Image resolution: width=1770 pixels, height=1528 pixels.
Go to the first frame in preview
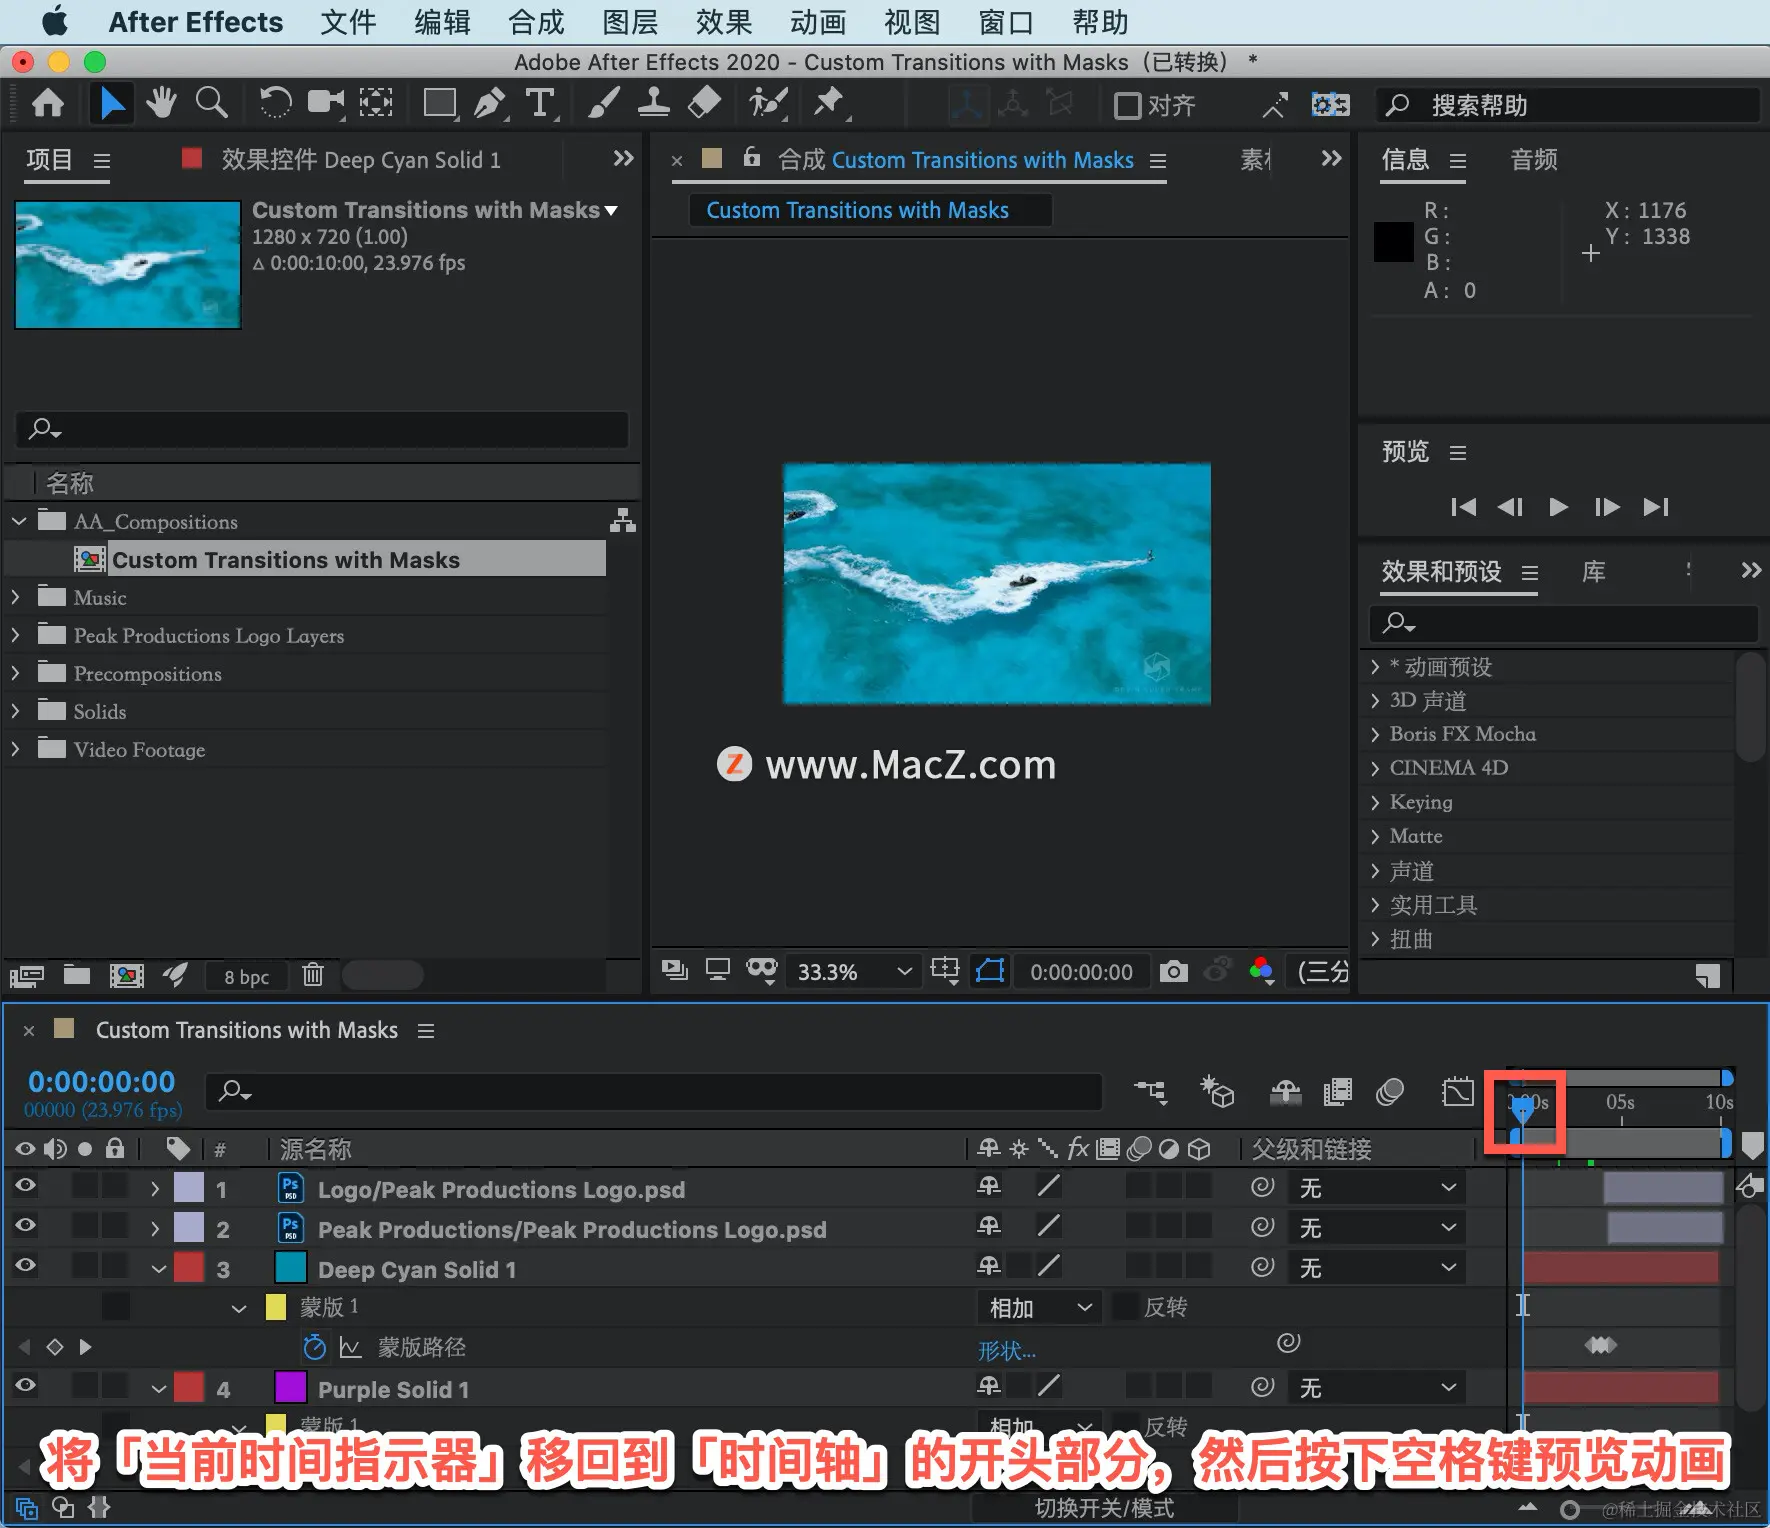click(1463, 507)
